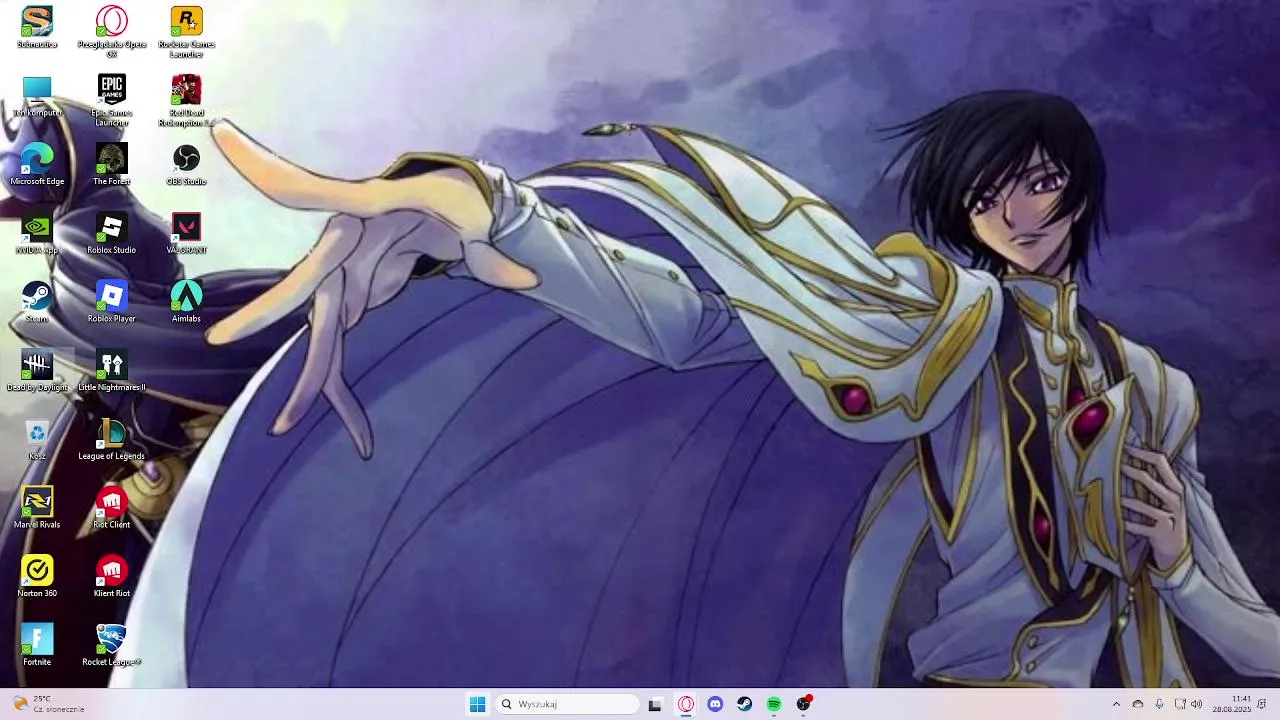The width and height of the screenshot is (1280, 720).
Task: Select The Forest desktop icon
Action: tap(111, 165)
